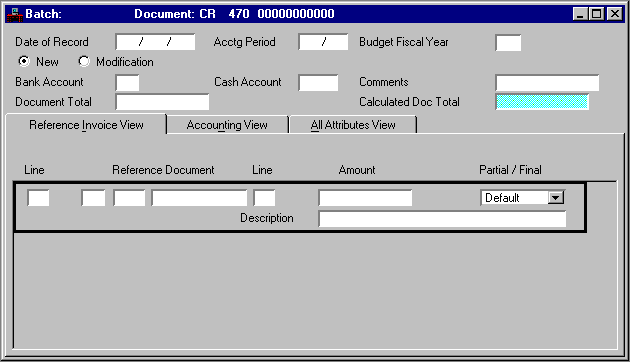This screenshot has width=630, height=362.
Task: Click the application icon in the title bar
Action: (x=15, y=14)
